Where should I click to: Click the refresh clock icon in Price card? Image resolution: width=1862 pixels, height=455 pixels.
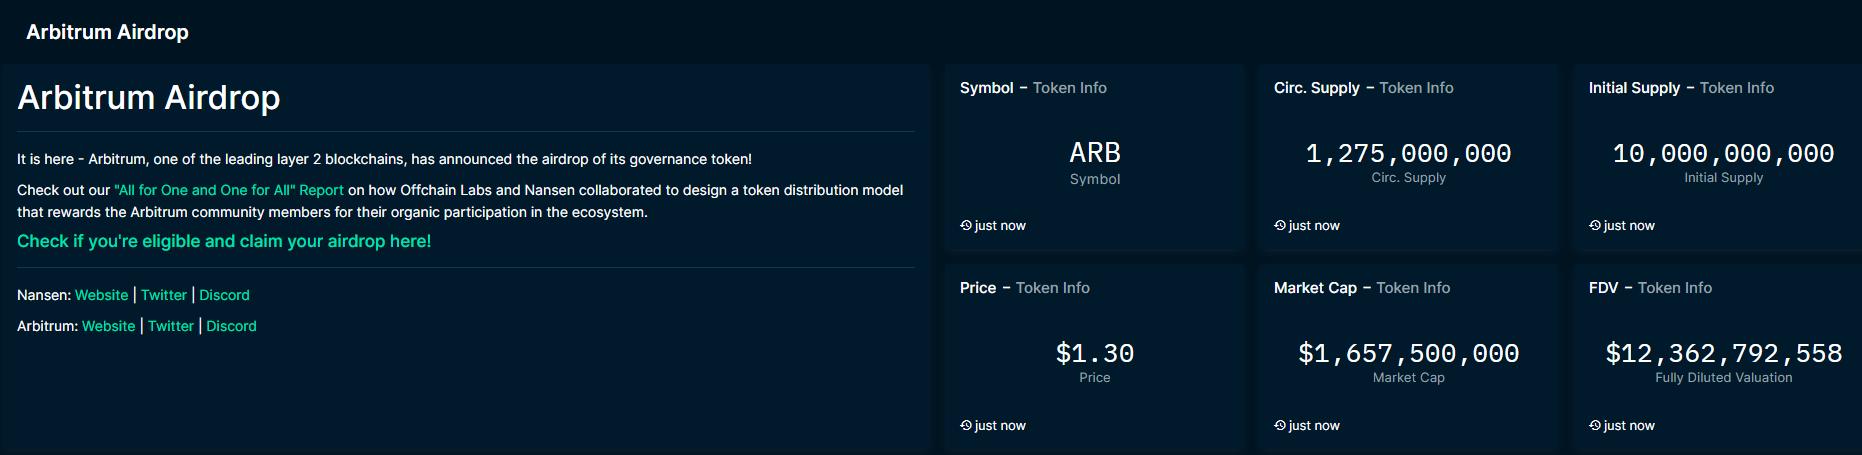966,425
